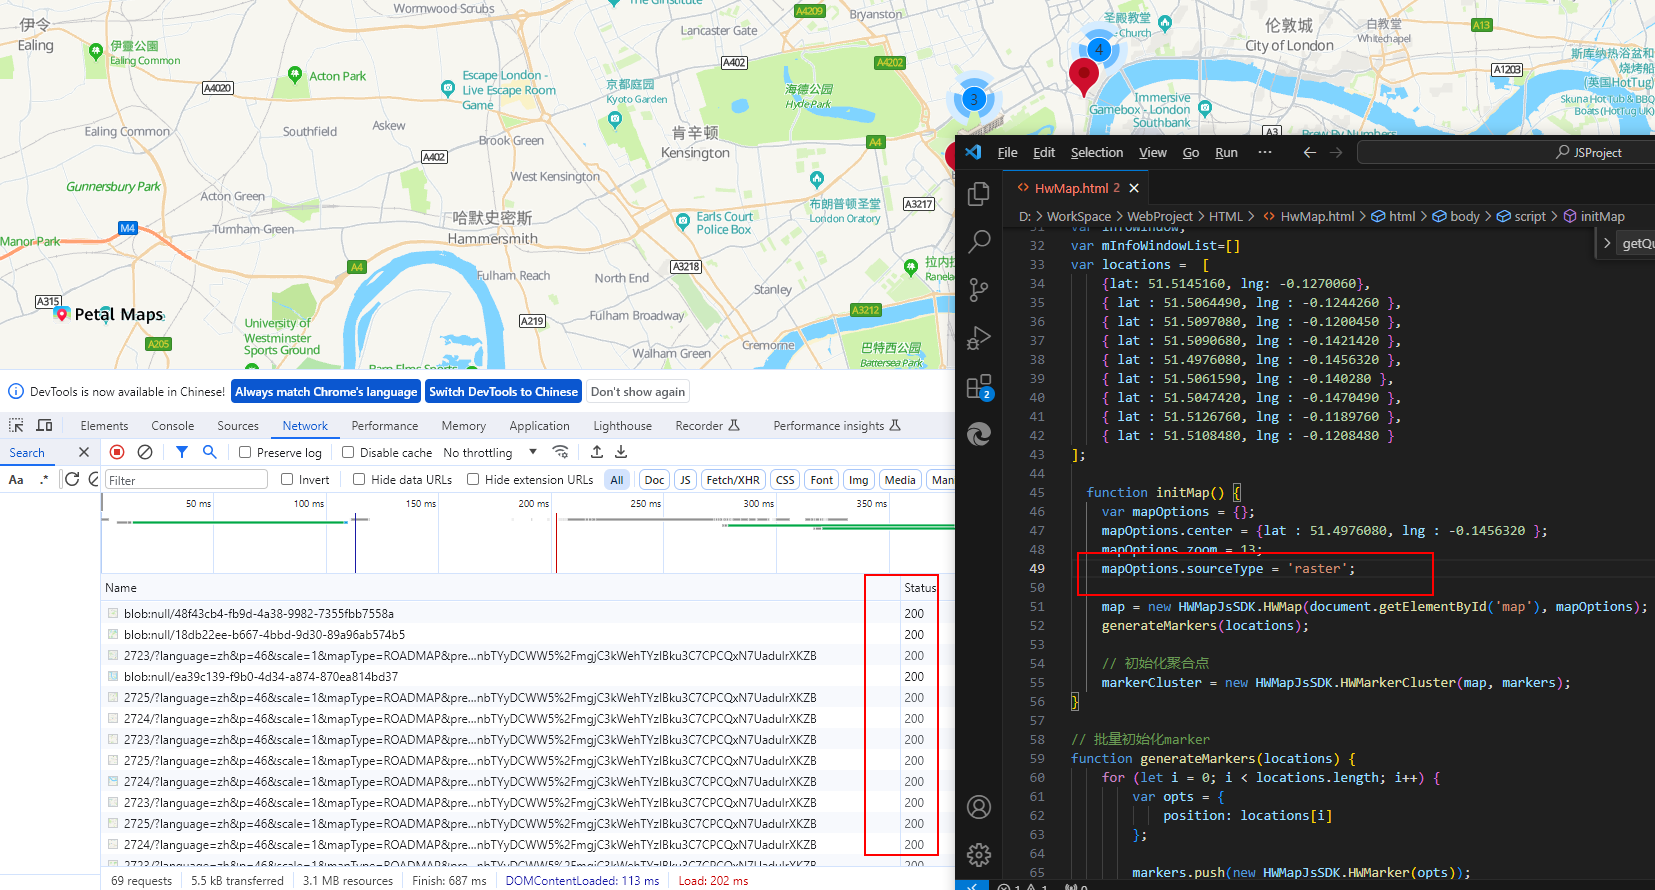Image resolution: width=1655 pixels, height=890 pixels.
Task: Check Hide extension URLs
Action: pyautogui.click(x=473, y=479)
